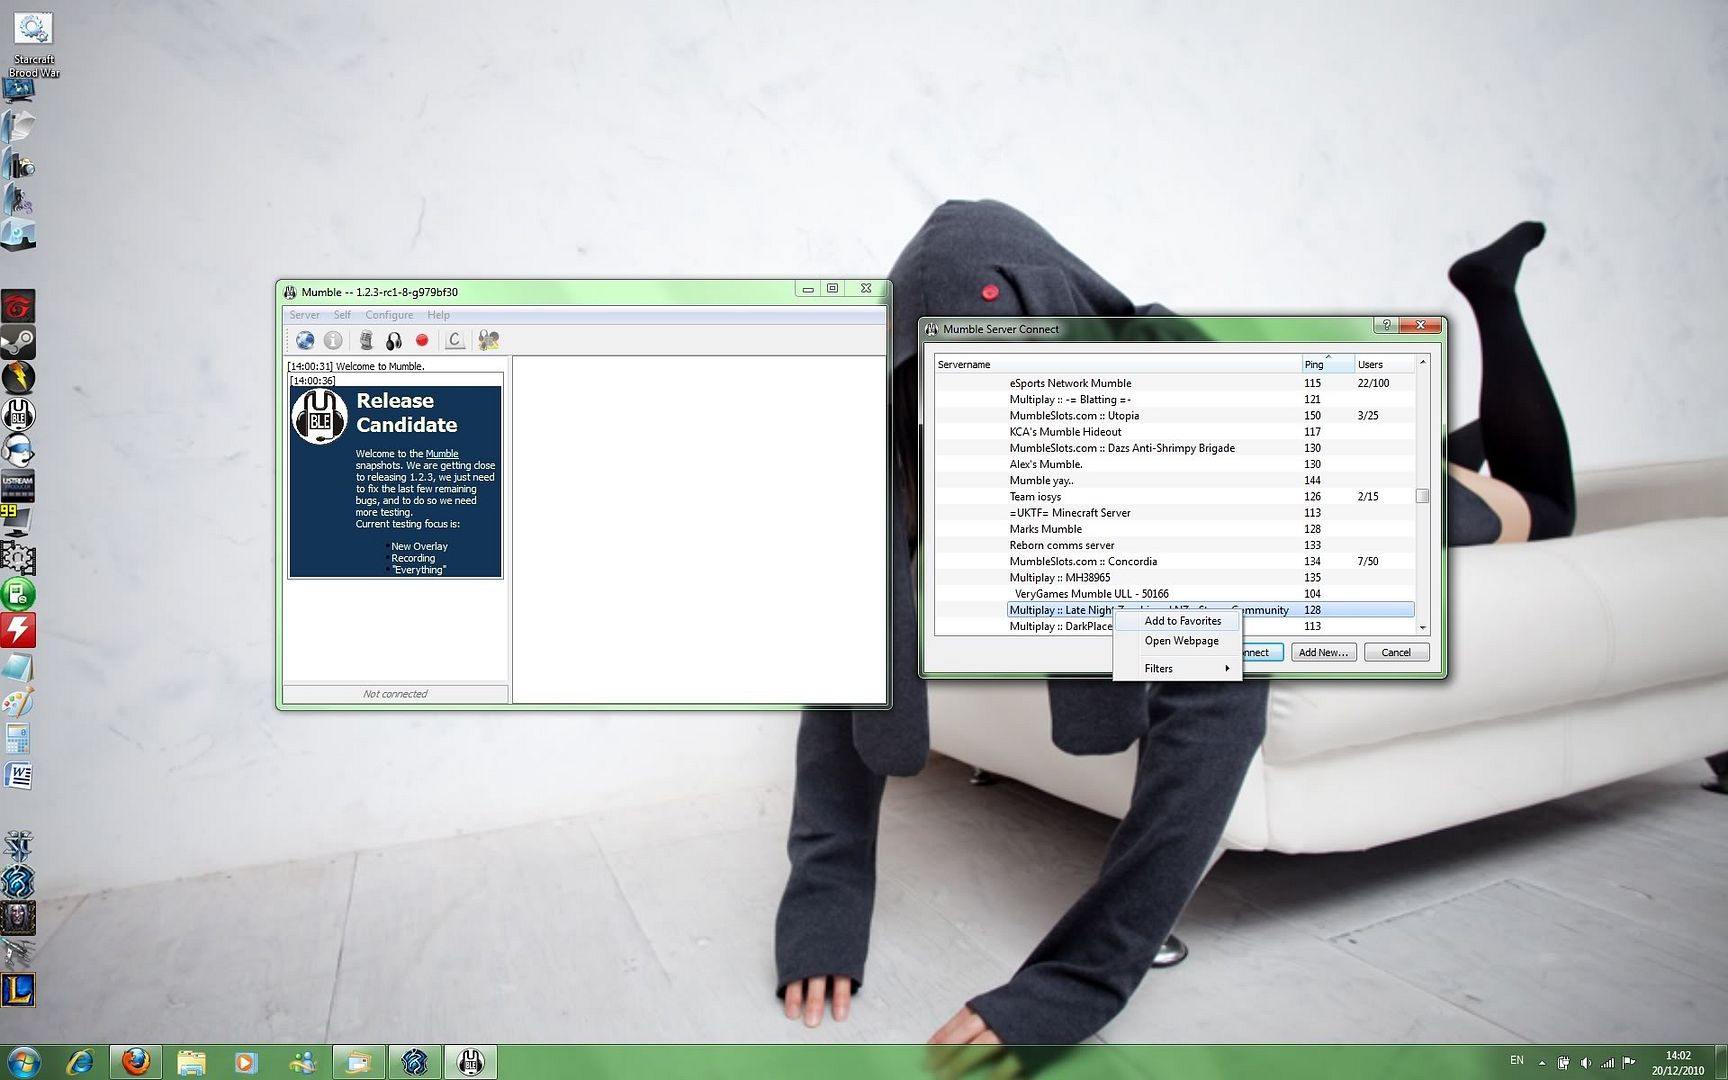Open the Microsoft Word desktop icon
The image size is (1728, 1080).
[18, 776]
